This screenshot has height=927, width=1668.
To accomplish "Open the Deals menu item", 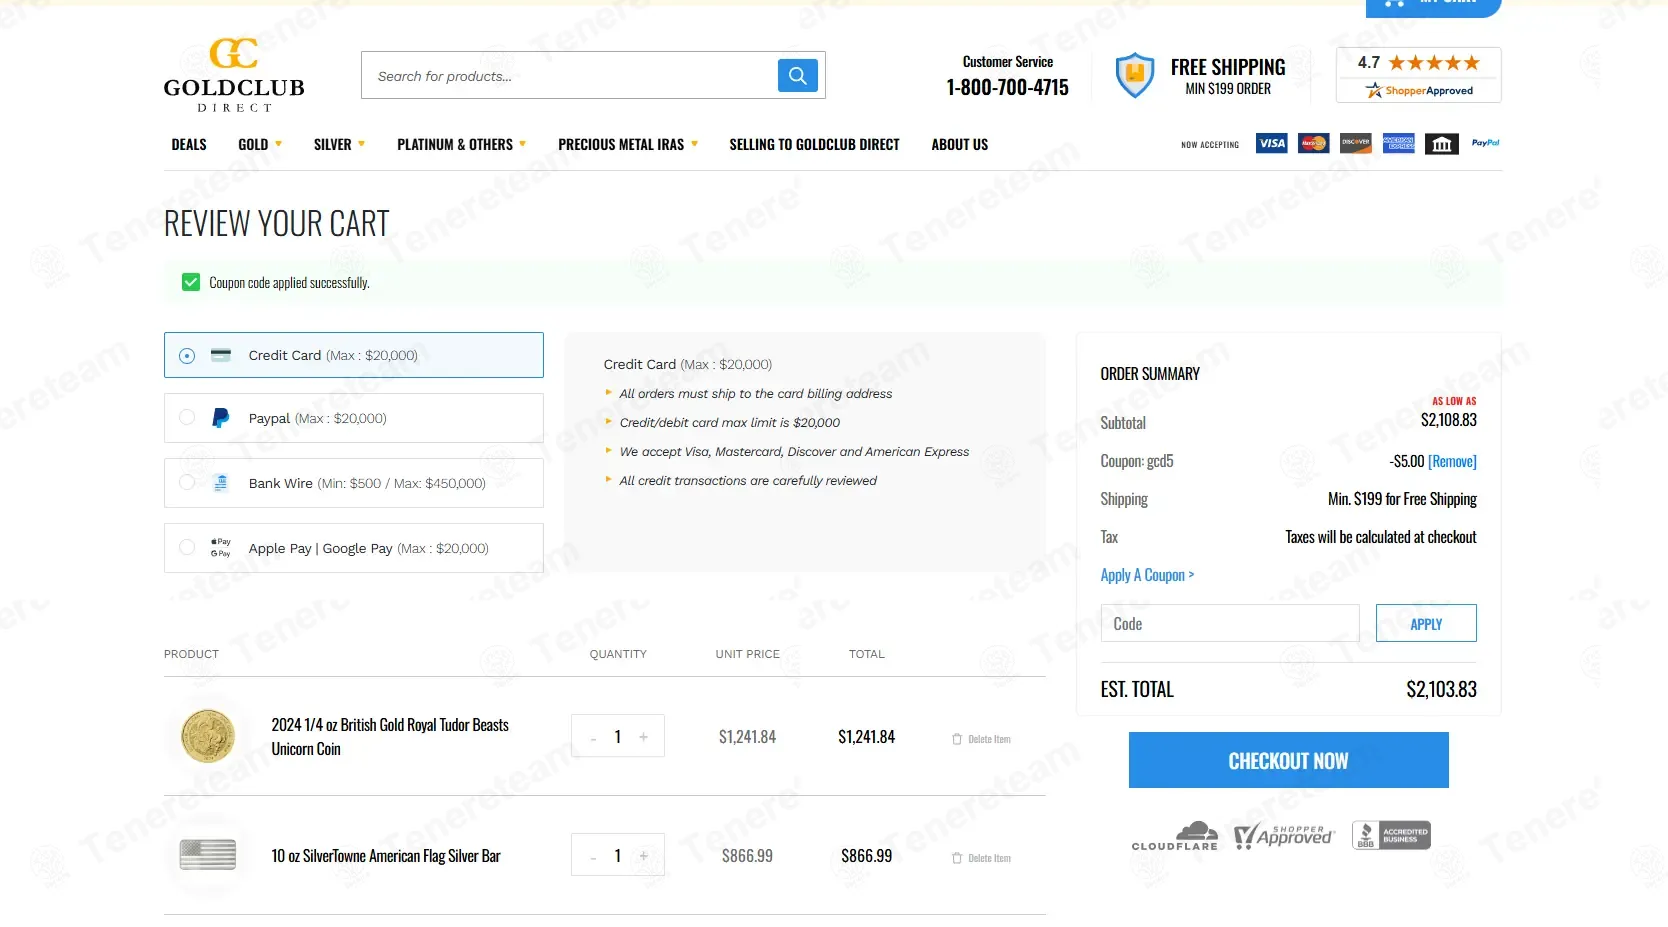I will point(189,145).
